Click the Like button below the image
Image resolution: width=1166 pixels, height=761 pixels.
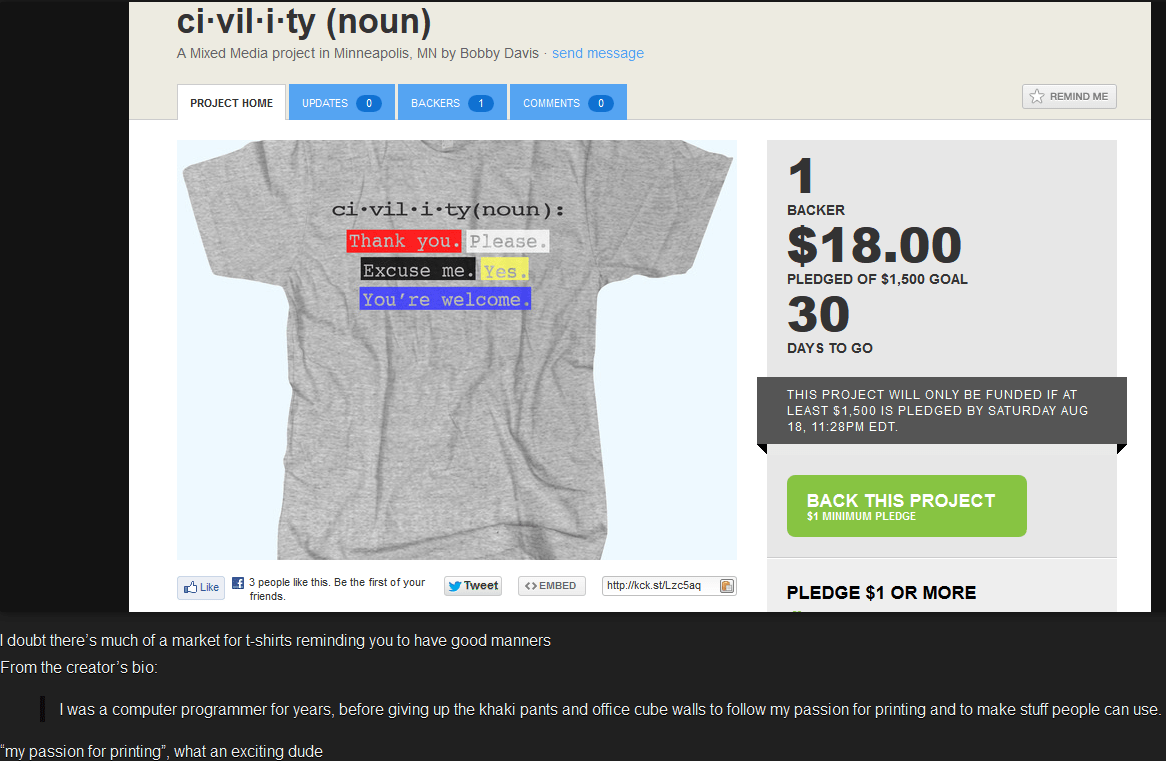[201, 588]
